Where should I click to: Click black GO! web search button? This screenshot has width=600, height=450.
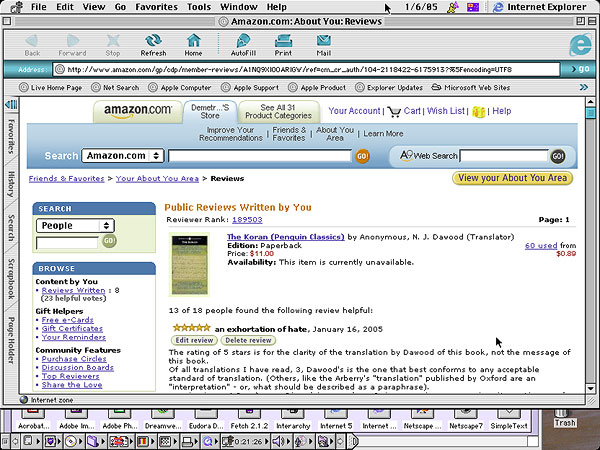[558, 156]
